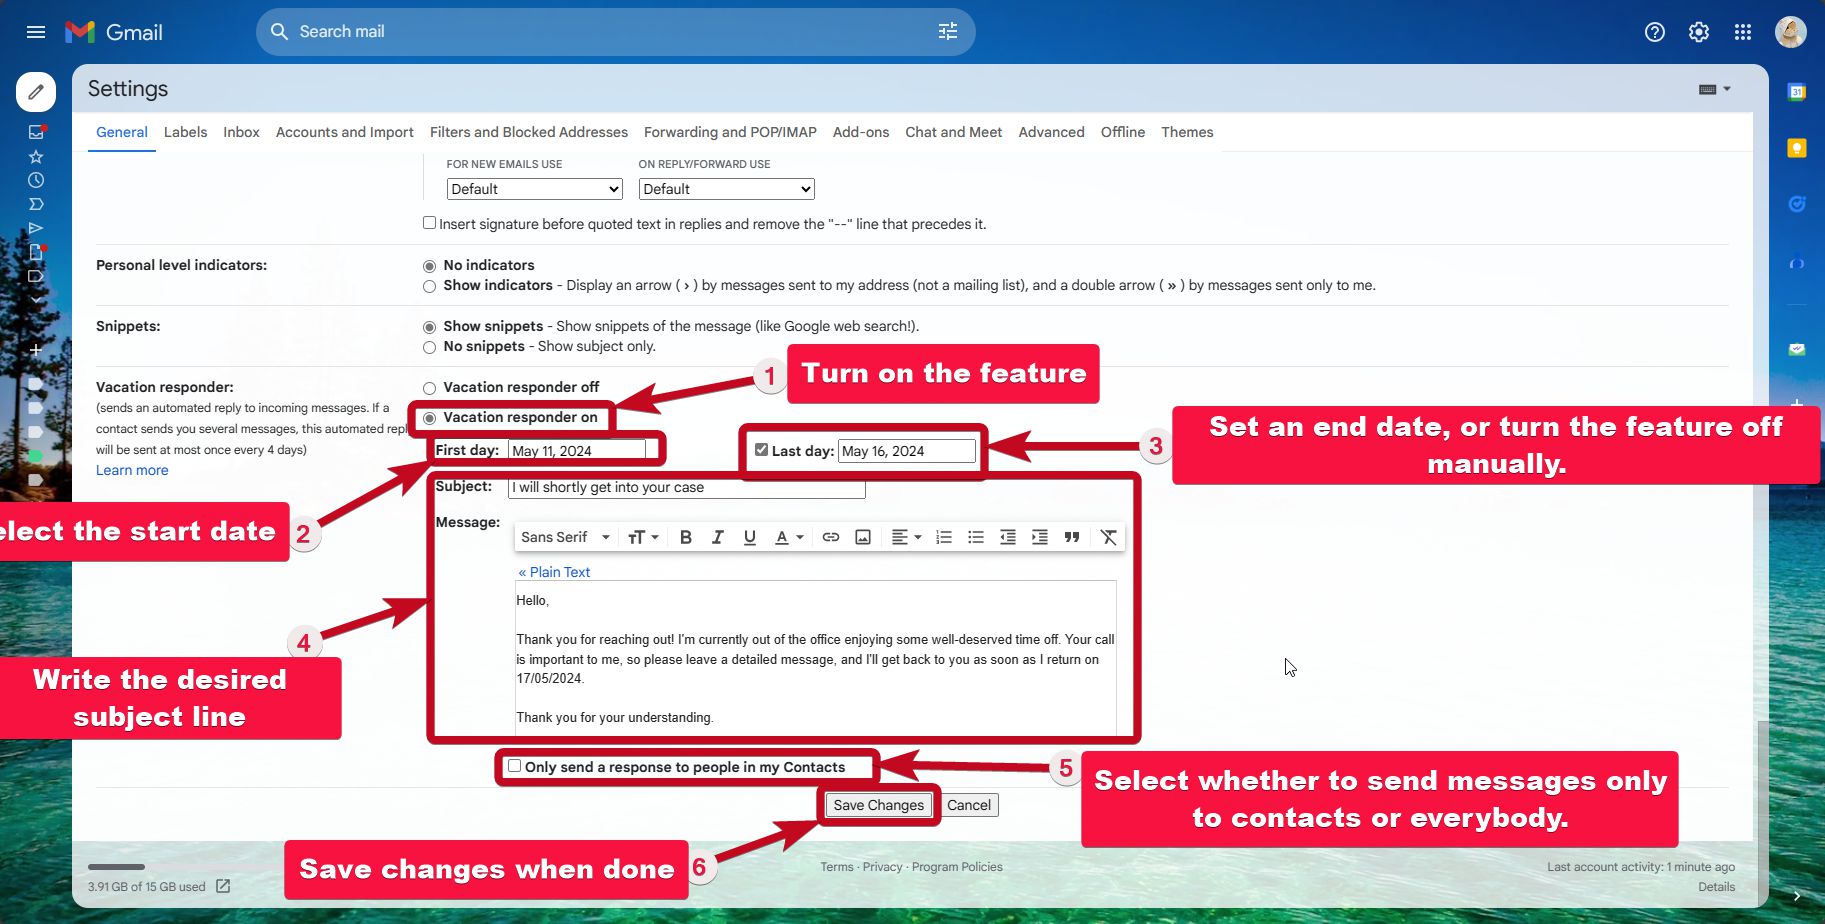Check Only send response to Contacts
1825x924 pixels.
pos(514,766)
